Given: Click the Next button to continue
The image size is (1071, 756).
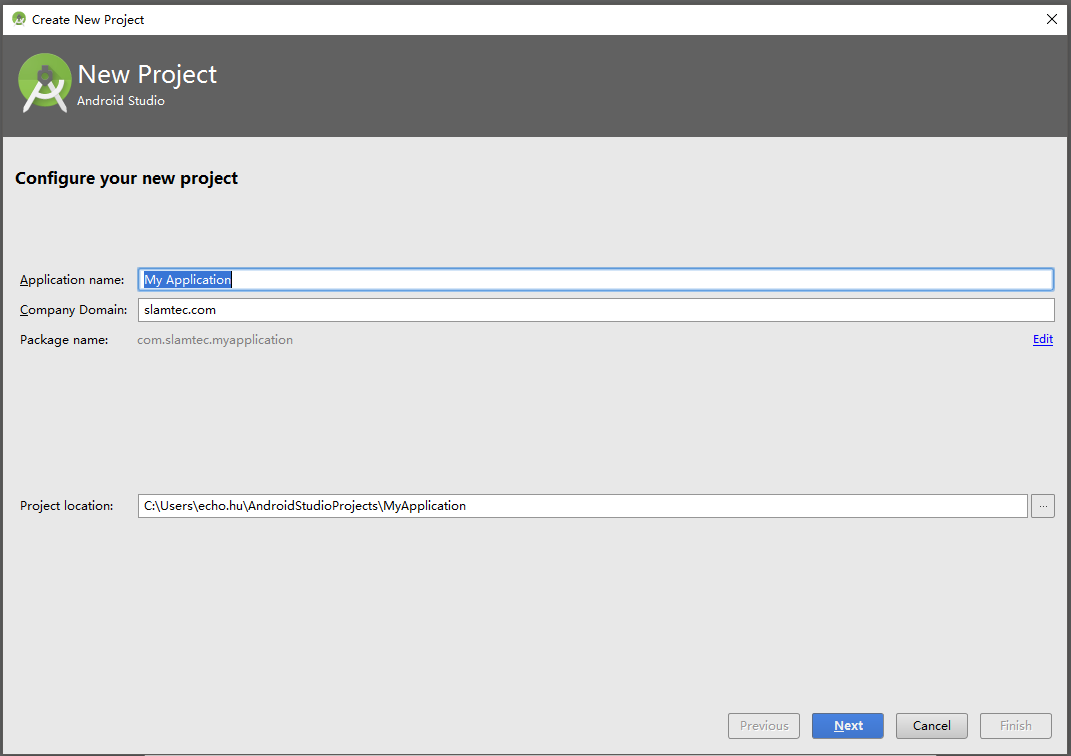Looking at the screenshot, I should [847, 725].
